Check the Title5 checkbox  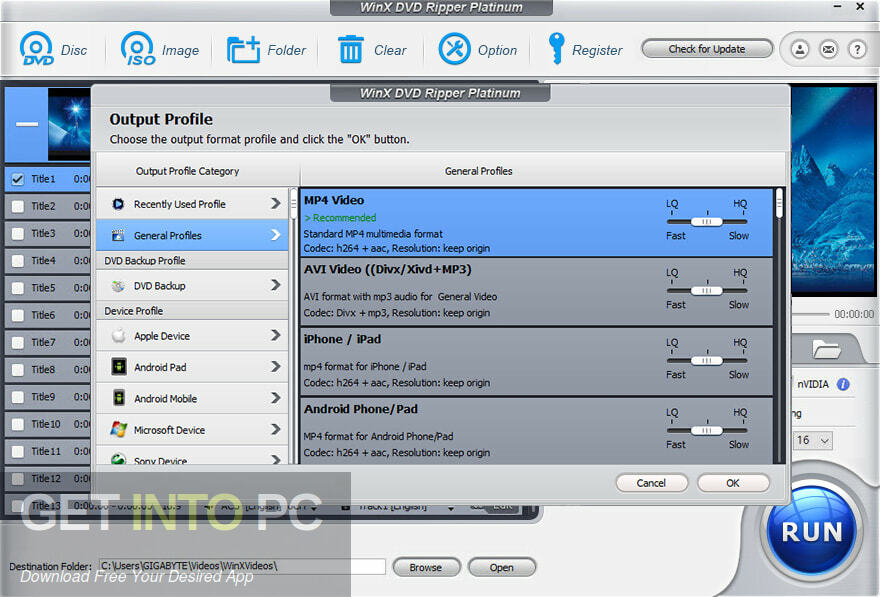coord(17,288)
